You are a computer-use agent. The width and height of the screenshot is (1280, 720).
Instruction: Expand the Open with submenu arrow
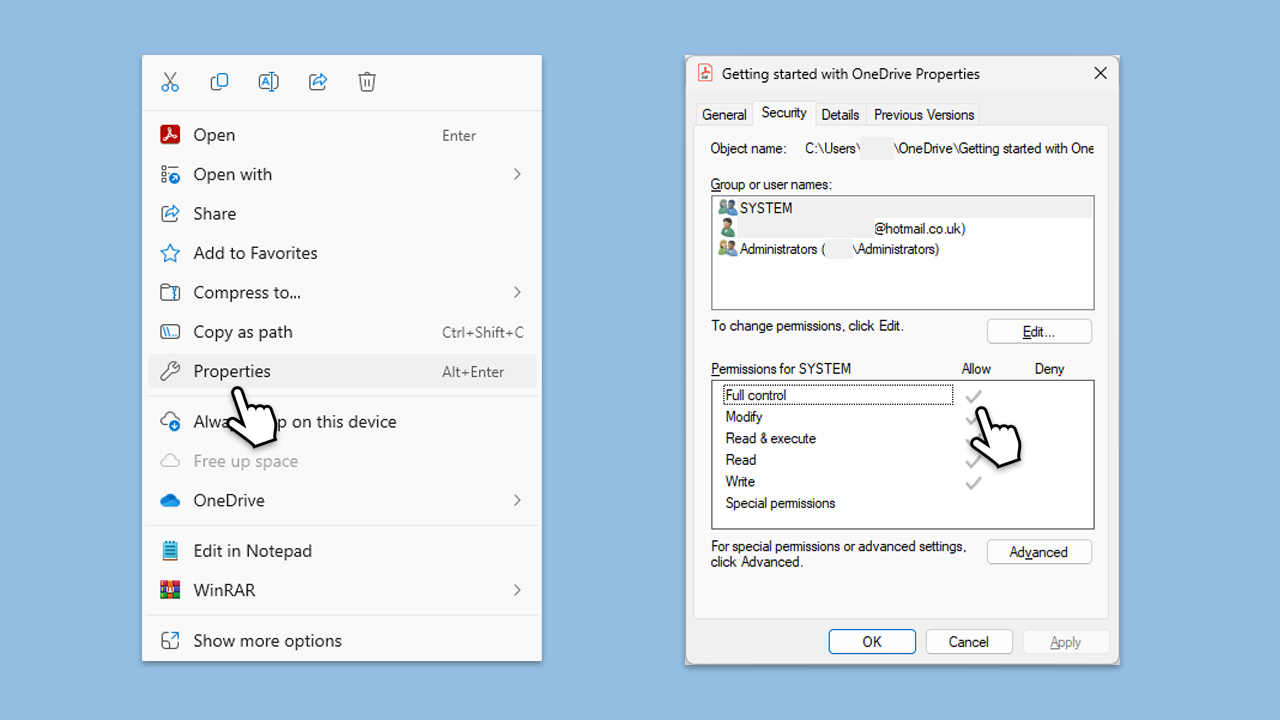tap(517, 174)
